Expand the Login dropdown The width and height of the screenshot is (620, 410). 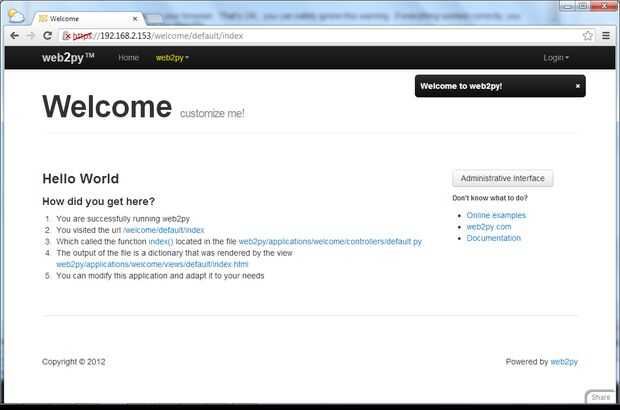coord(556,58)
